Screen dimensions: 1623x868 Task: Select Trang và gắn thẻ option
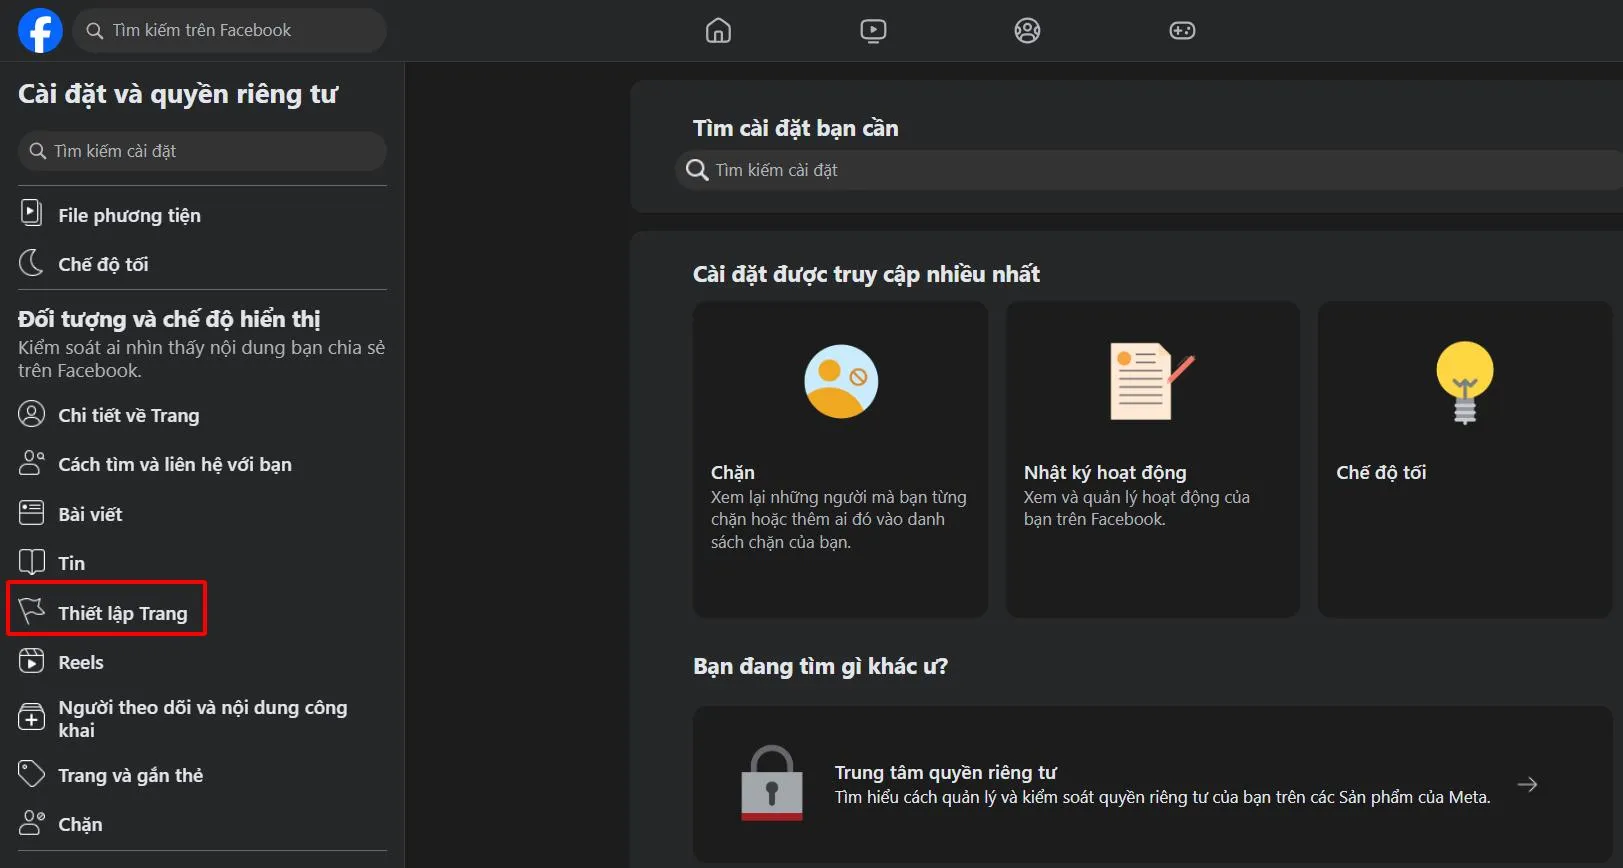130,775
